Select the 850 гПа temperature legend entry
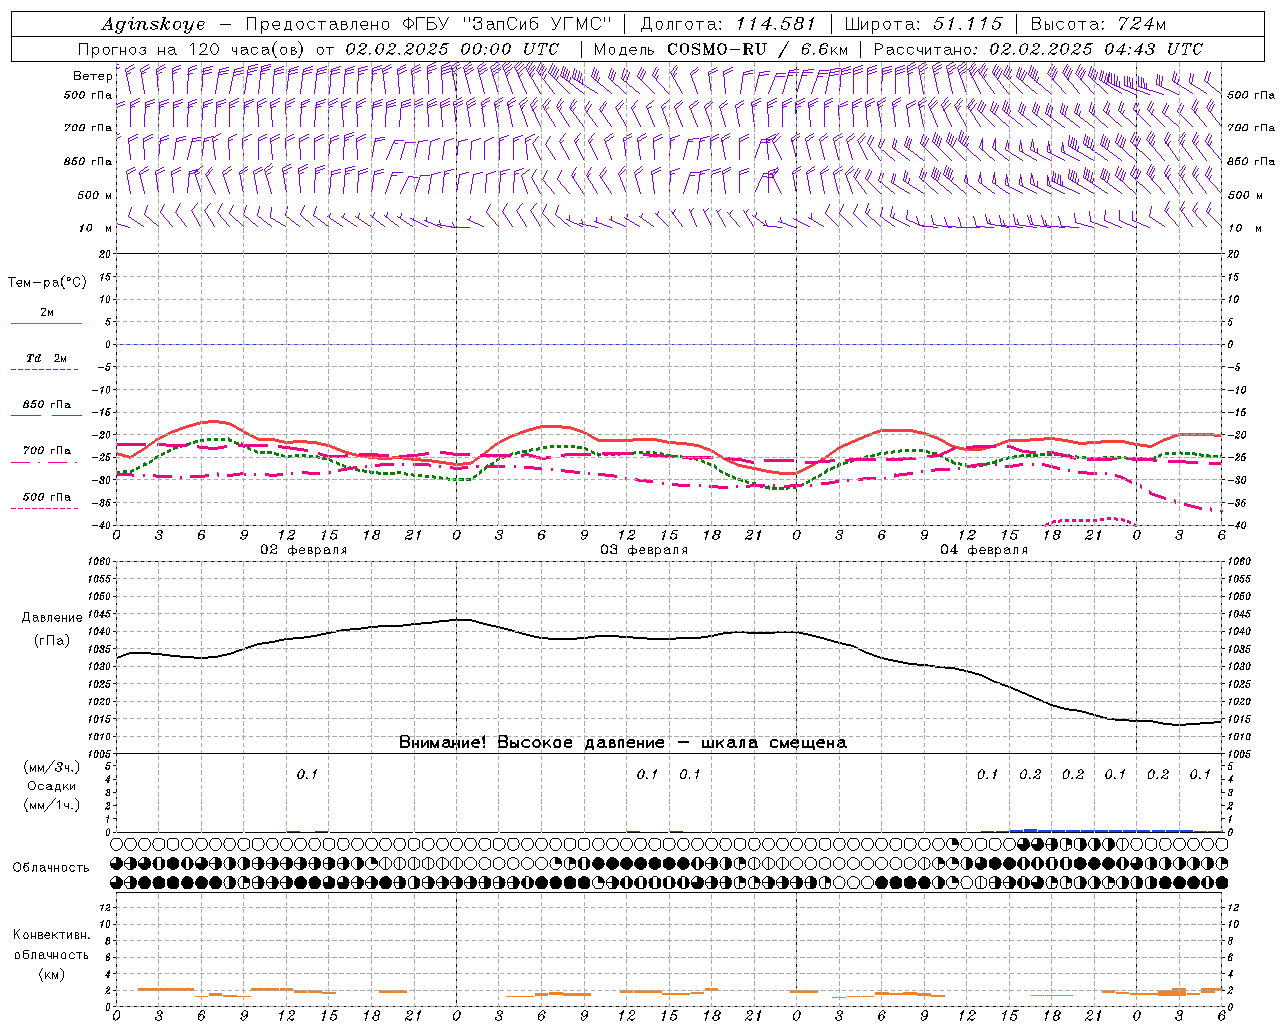The height and width of the screenshot is (1024, 1280). pos(47,405)
